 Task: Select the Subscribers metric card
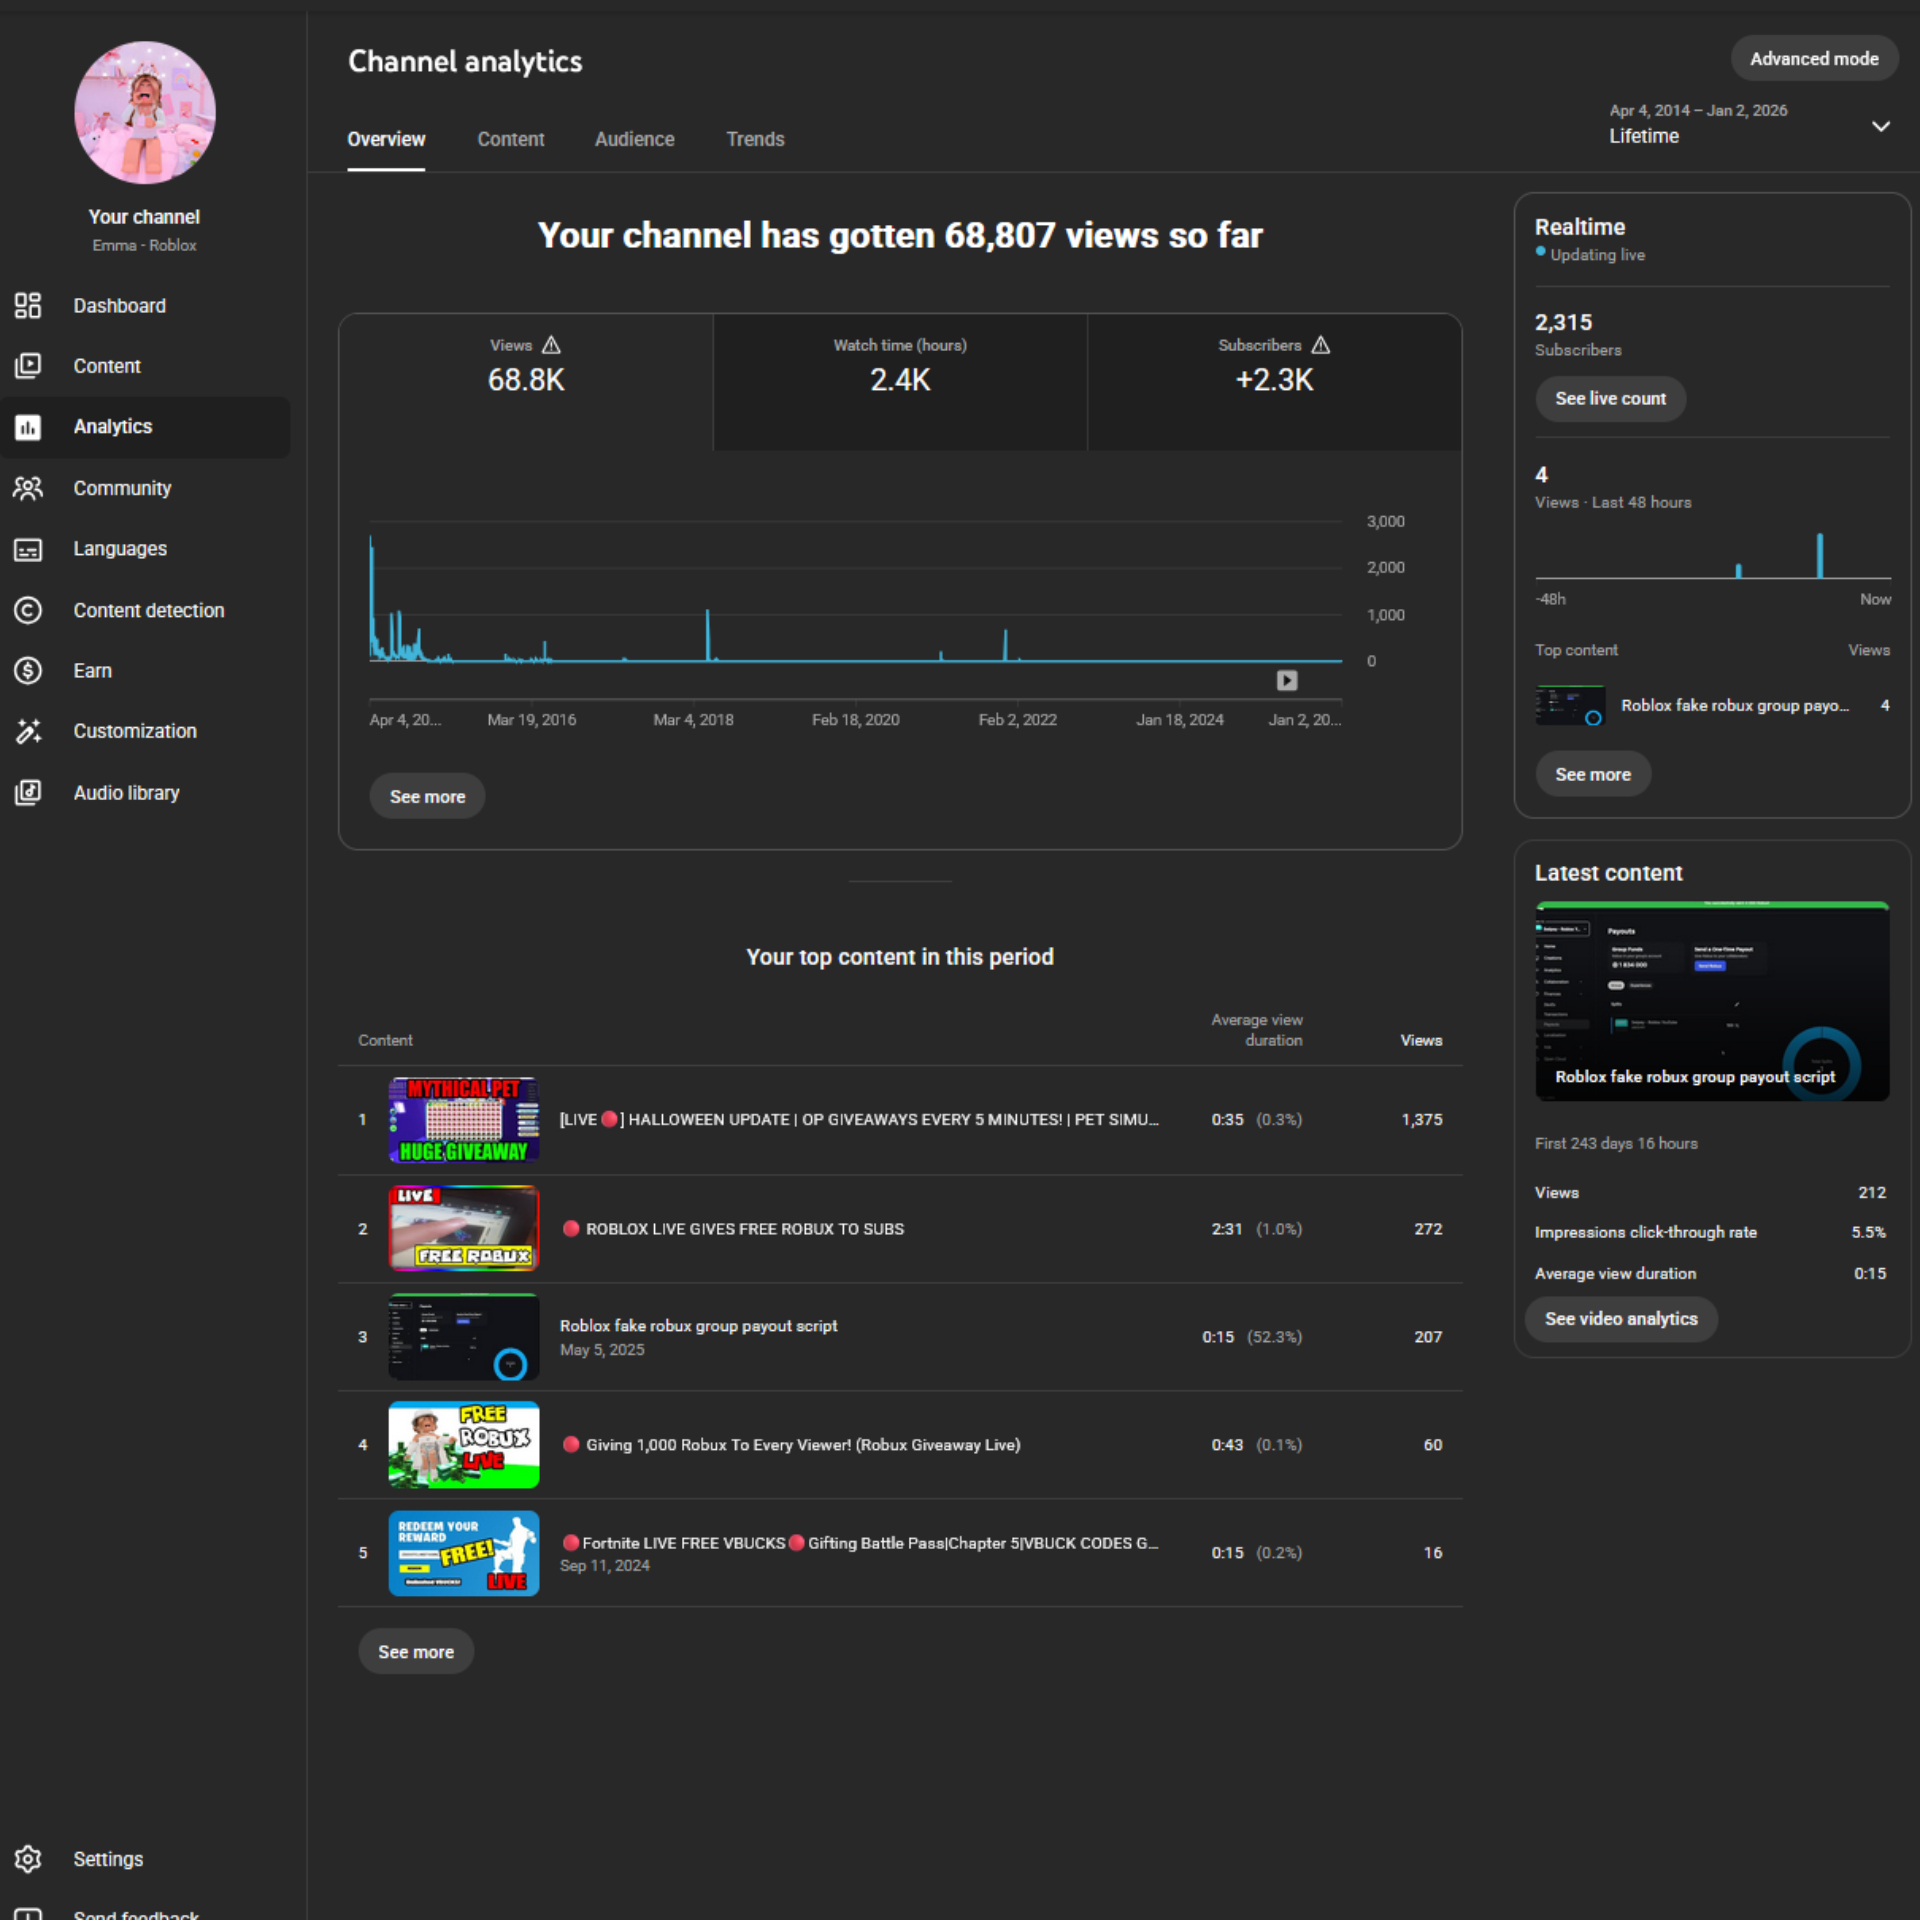coord(1274,382)
